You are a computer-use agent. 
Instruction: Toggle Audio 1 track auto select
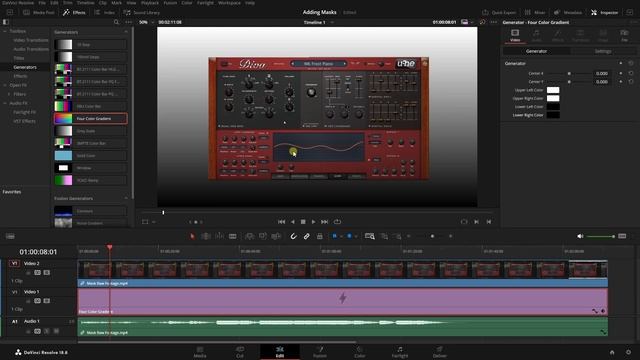[38, 331]
